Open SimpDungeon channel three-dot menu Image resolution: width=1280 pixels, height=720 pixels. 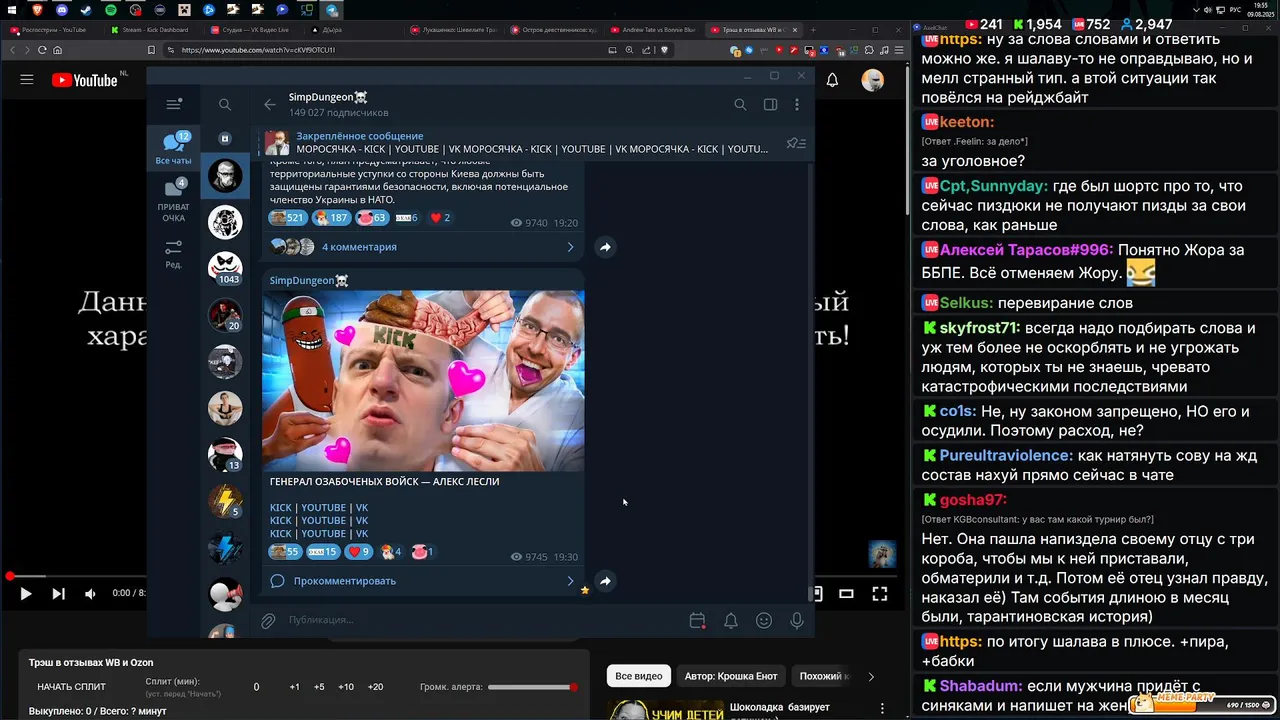tap(797, 104)
